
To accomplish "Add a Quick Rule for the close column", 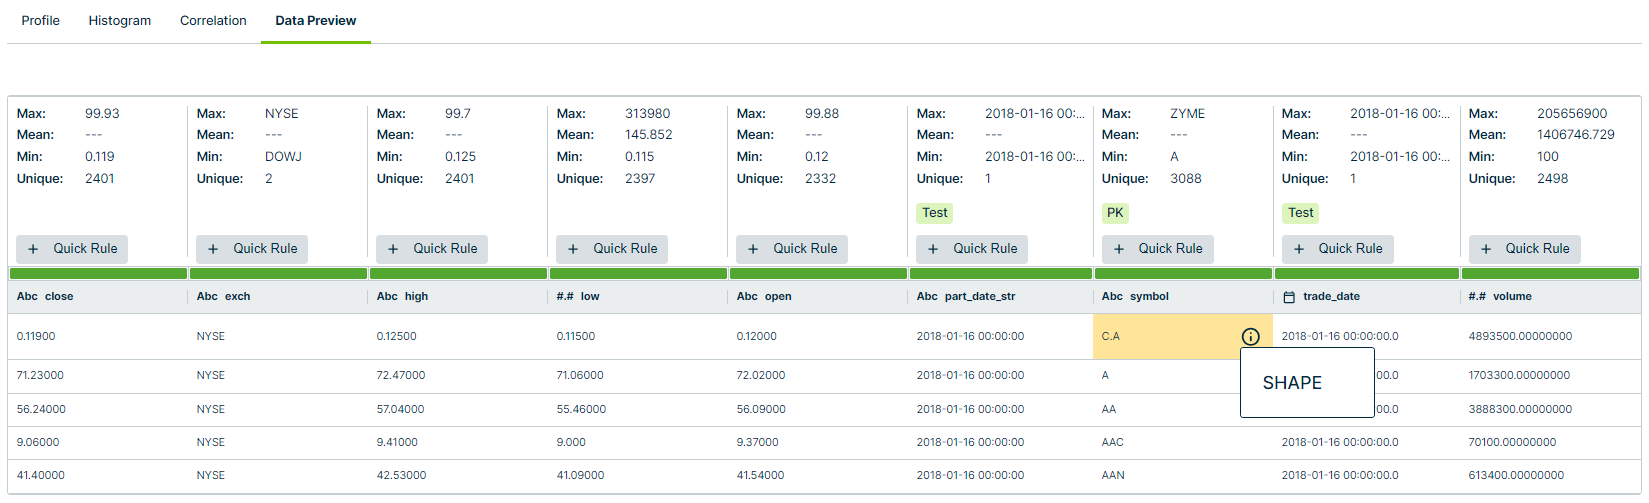I will tap(73, 249).
